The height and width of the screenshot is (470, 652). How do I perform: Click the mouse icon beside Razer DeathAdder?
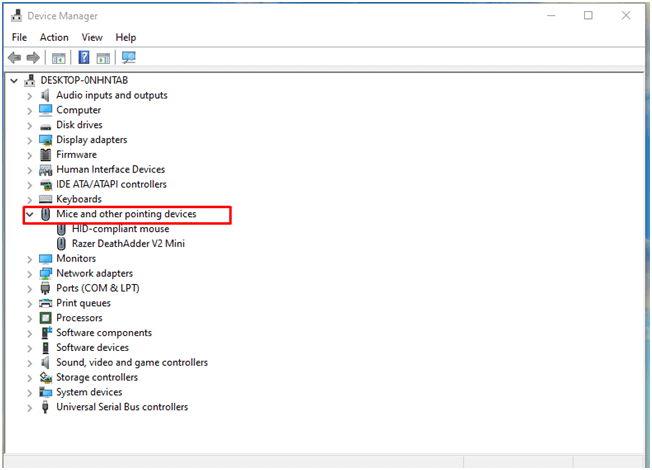point(61,244)
